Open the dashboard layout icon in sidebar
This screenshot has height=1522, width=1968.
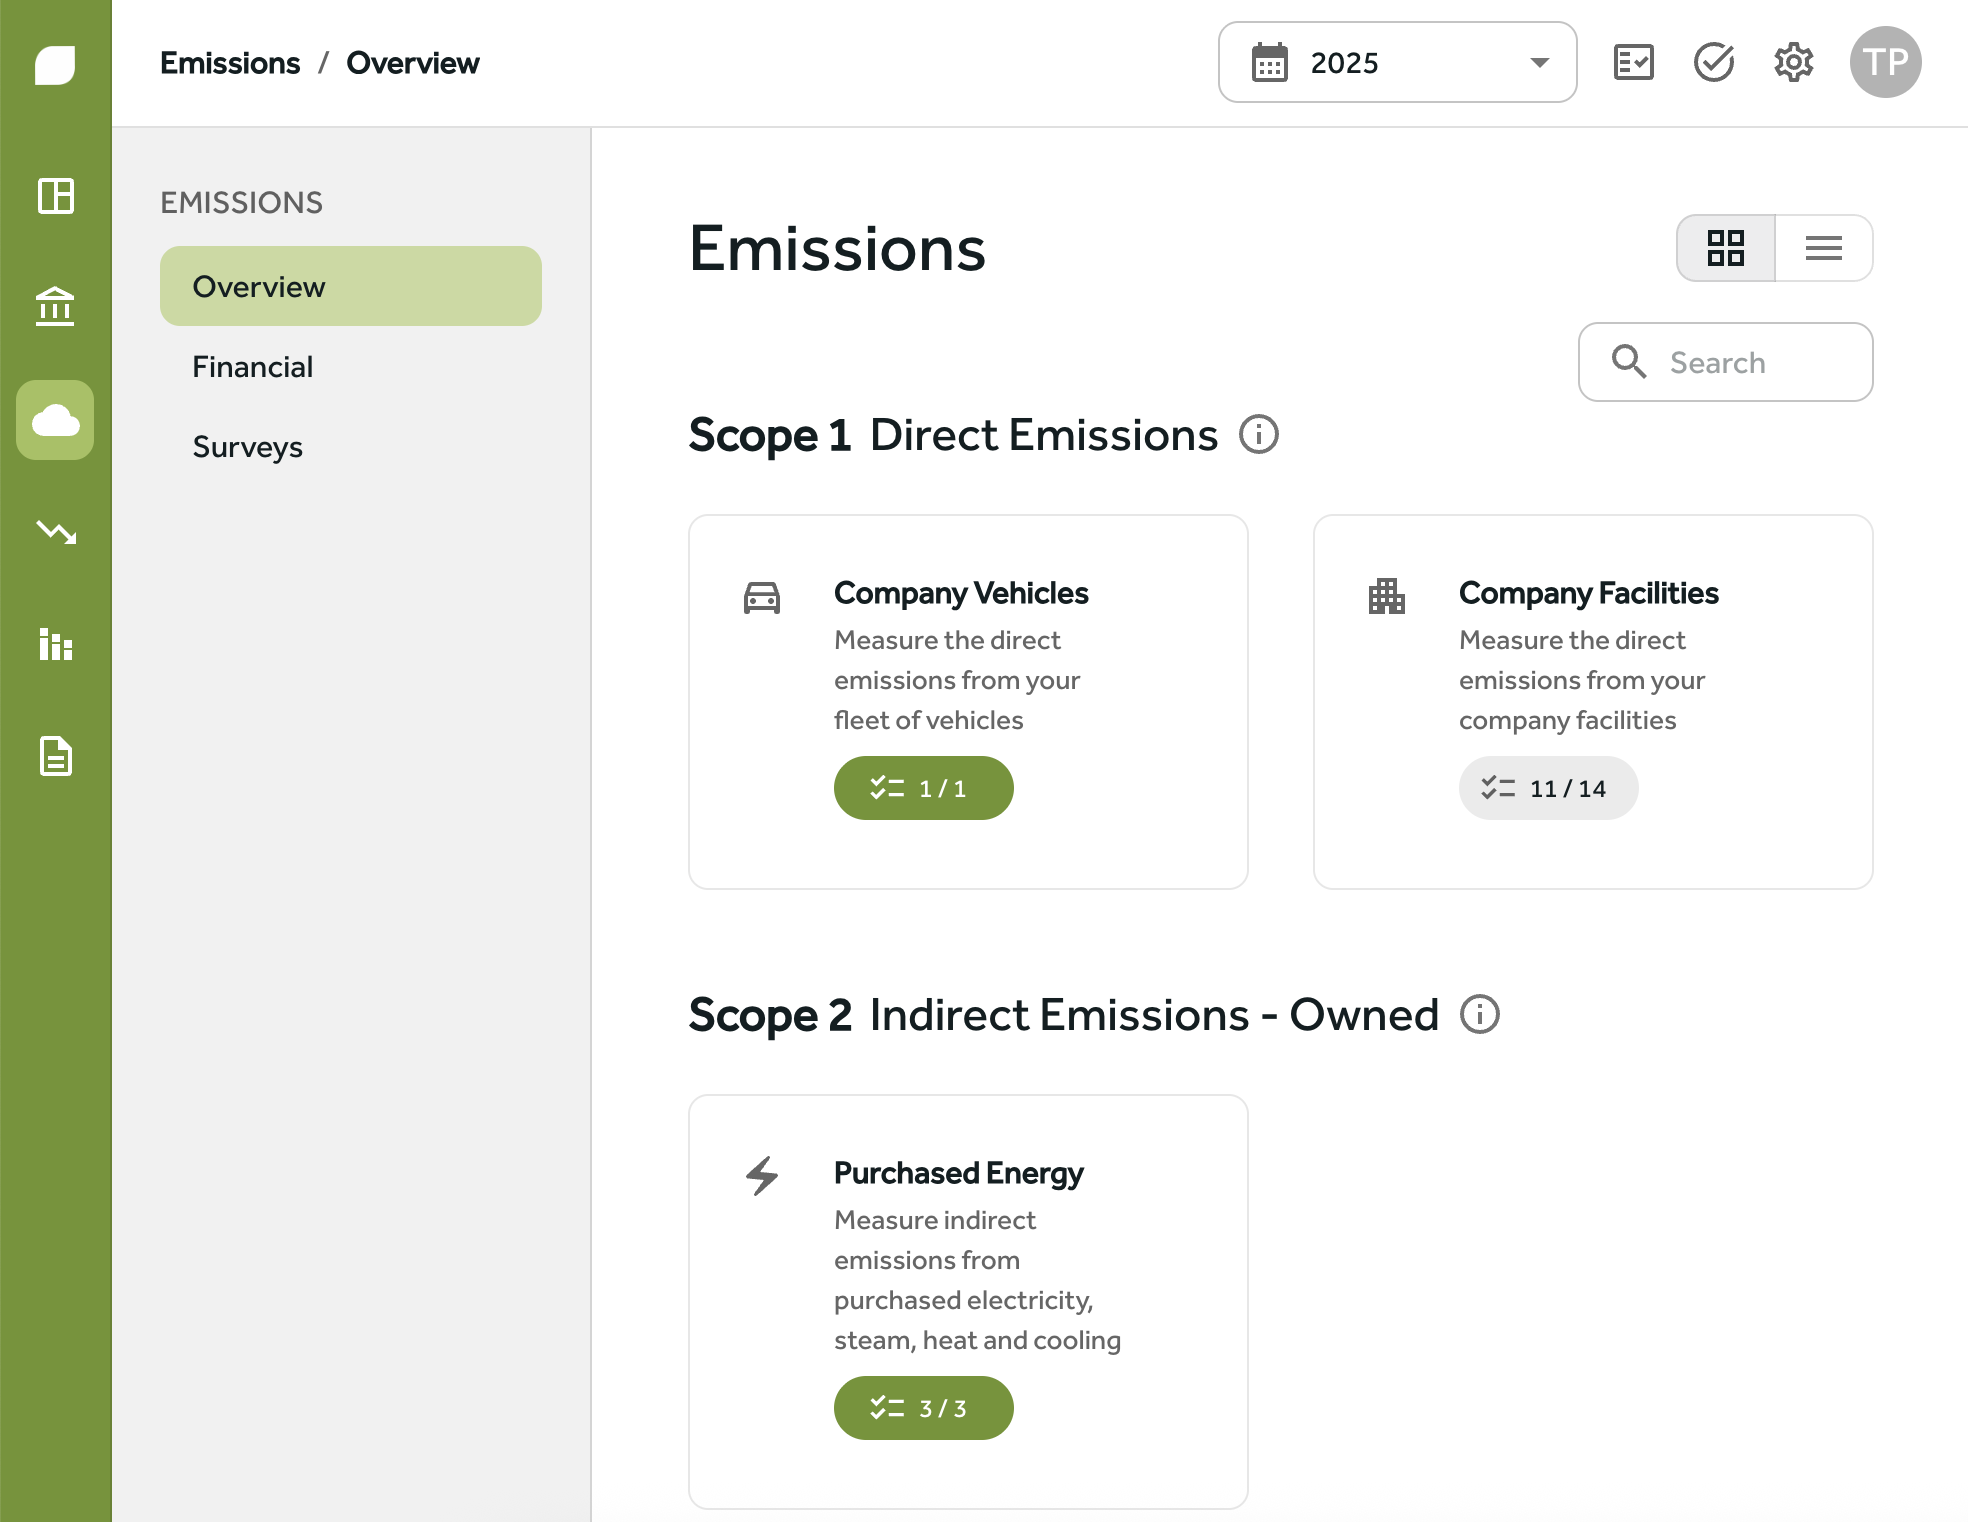[x=56, y=196]
